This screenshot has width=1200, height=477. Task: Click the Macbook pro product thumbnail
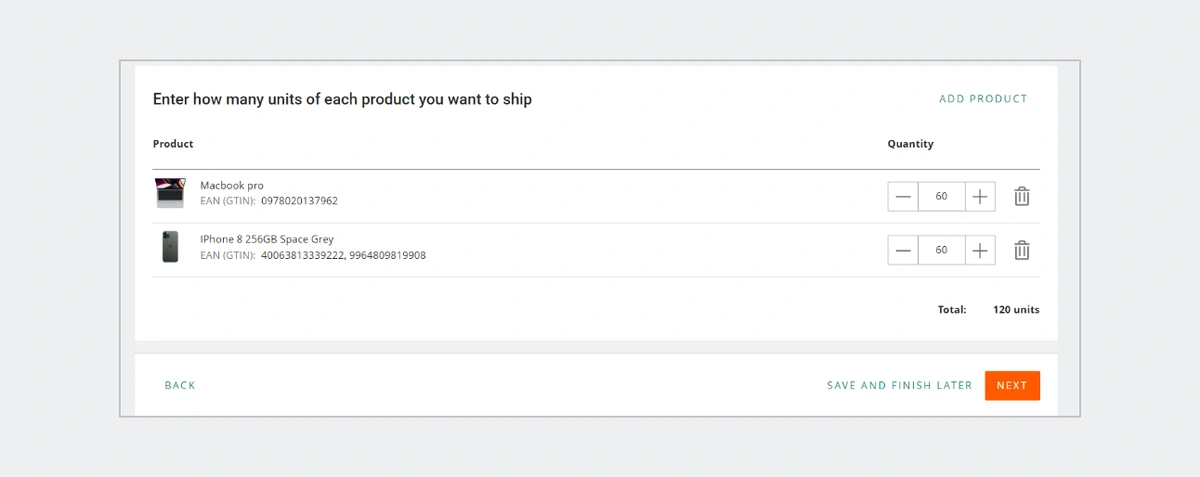pos(170,193)
